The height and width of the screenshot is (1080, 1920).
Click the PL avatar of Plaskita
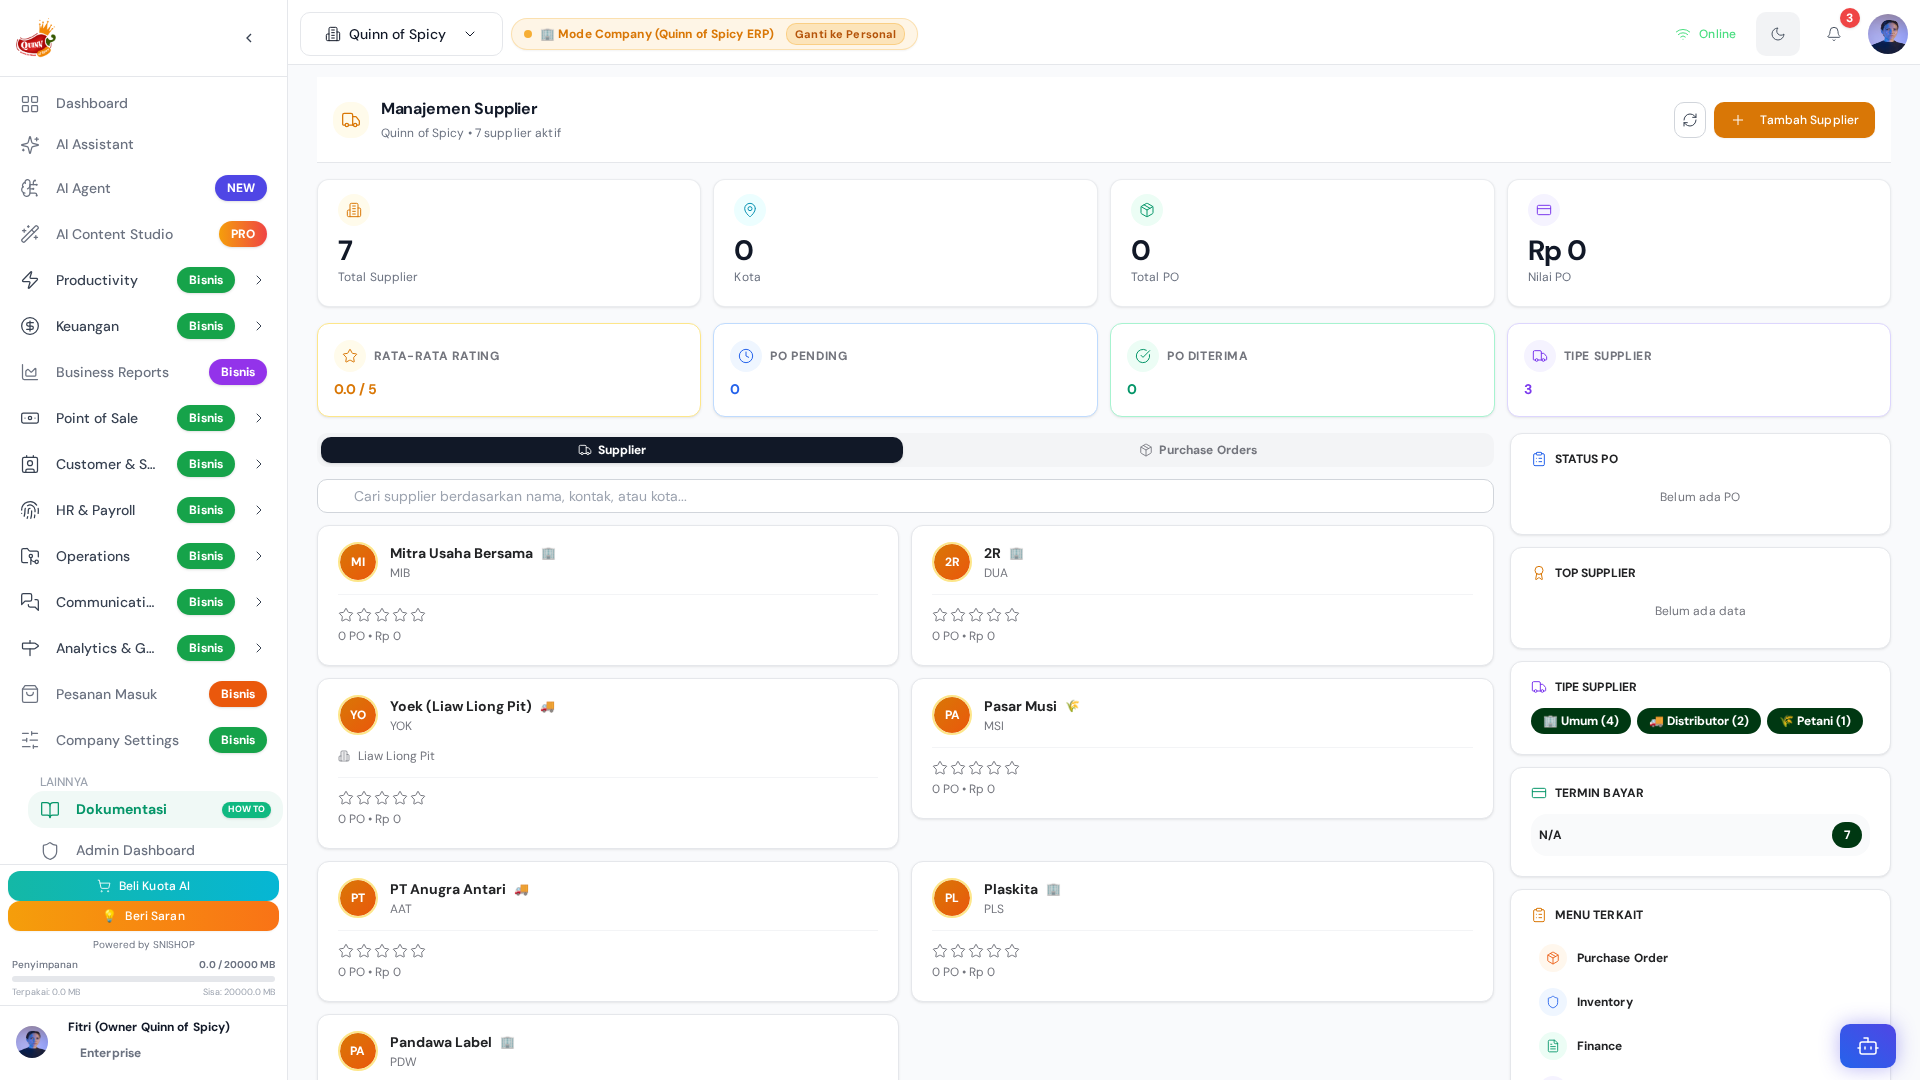pyautogui.click(x=952, y=898)
